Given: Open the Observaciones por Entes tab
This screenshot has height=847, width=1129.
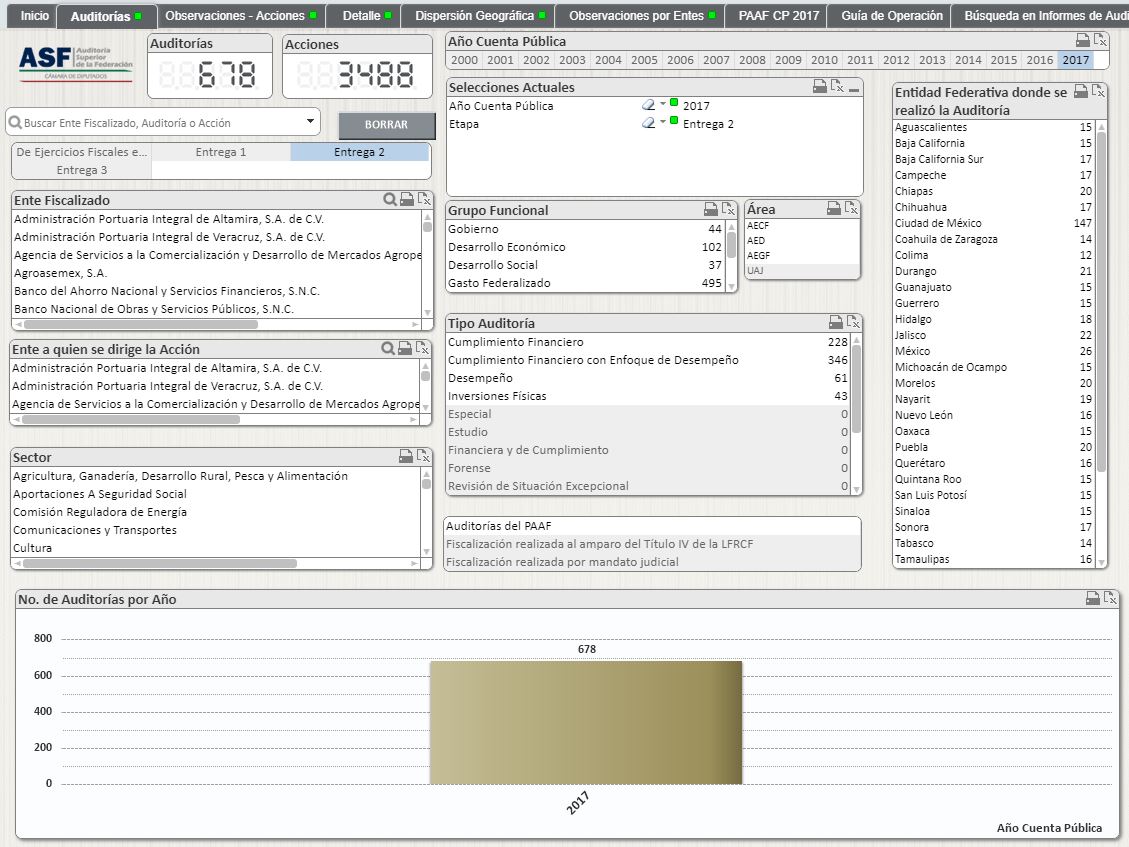Looking at the screenshot, I should [x=642, y=16].
